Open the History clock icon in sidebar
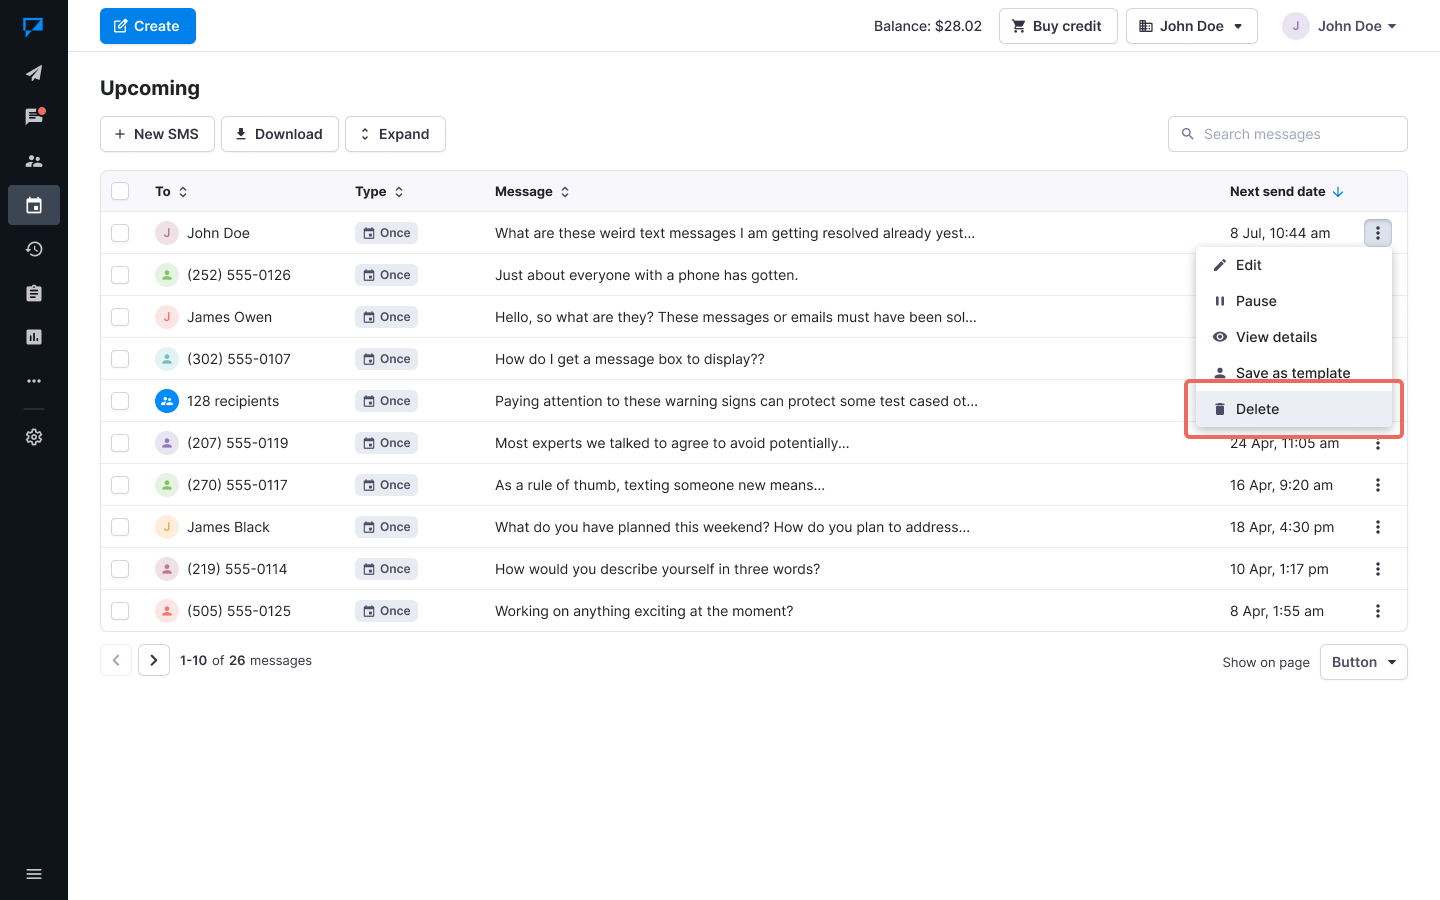The height and width of the screenshot is (900, 1440). click(x=34, y=249)
